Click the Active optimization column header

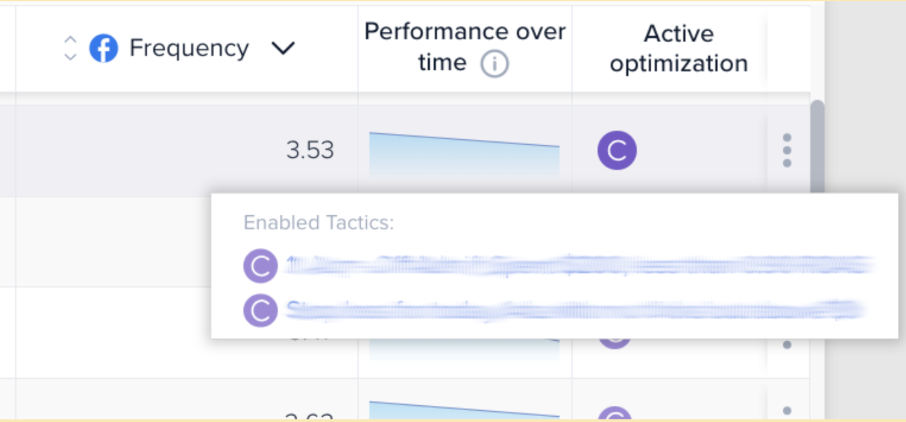click(x=679, y=49)
